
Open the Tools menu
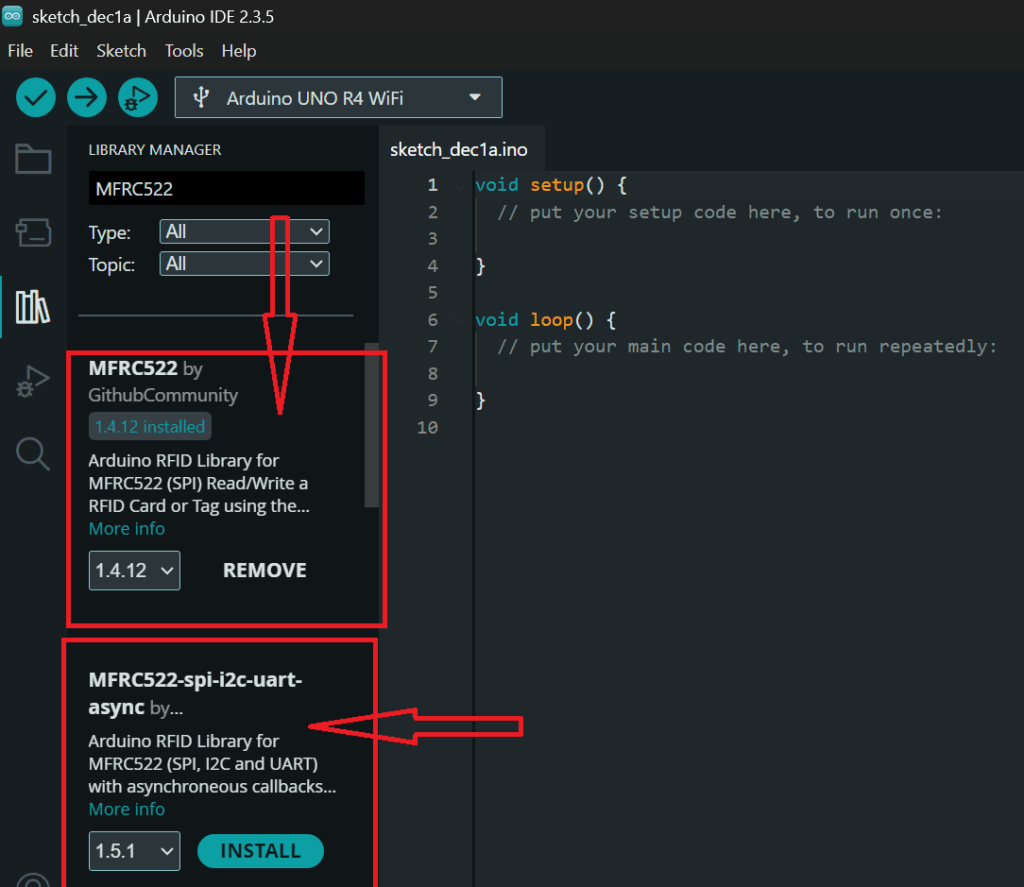point(184,51)
